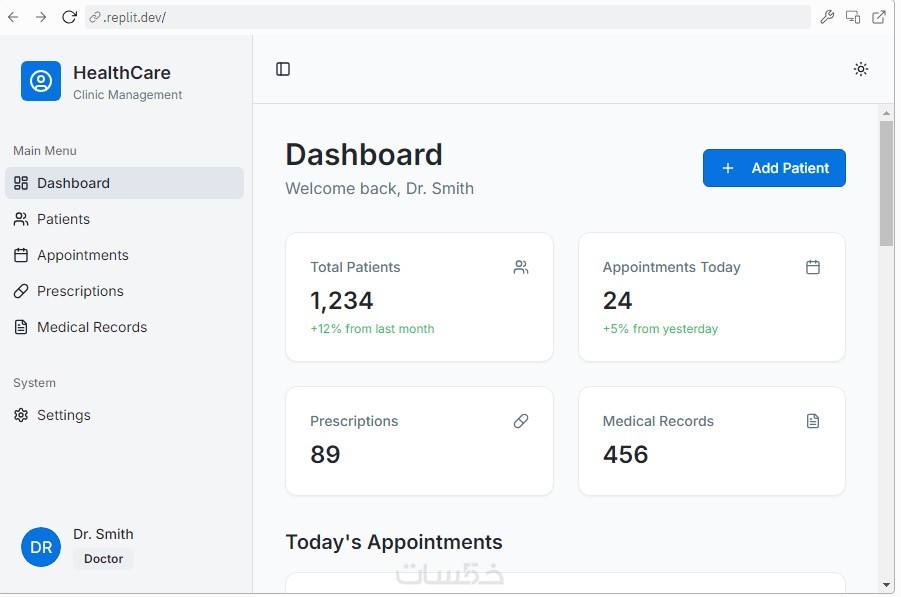Reload the page in the browser
The image size is (901, 597).
pos(69,17)
